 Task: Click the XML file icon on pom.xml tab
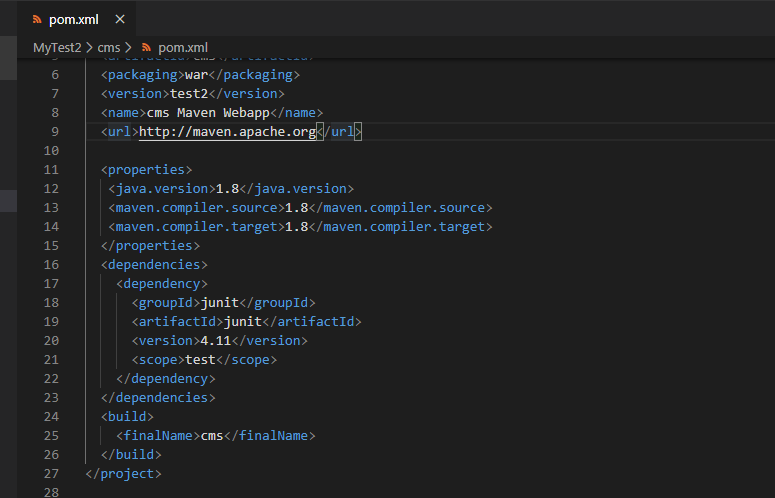pyautogui.click(x=37, y=19)
